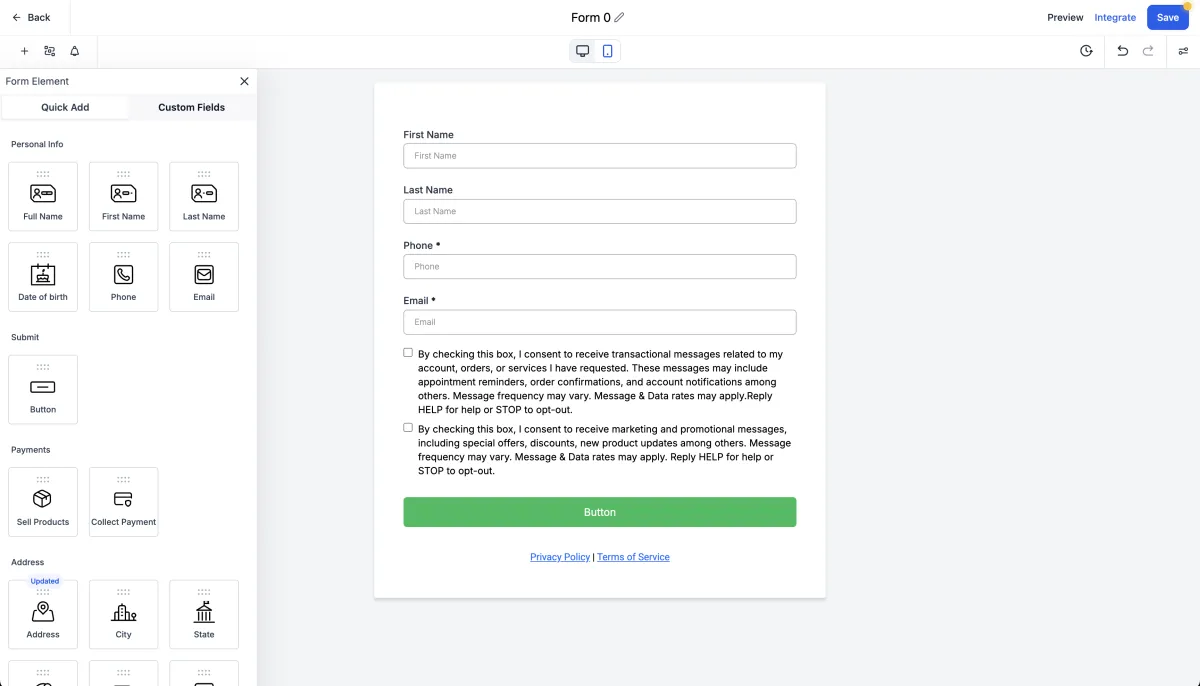The height and width of the screenshot is (686, 1200).
Task: Click the undo arrow icon
Action: coord(1122,51)
